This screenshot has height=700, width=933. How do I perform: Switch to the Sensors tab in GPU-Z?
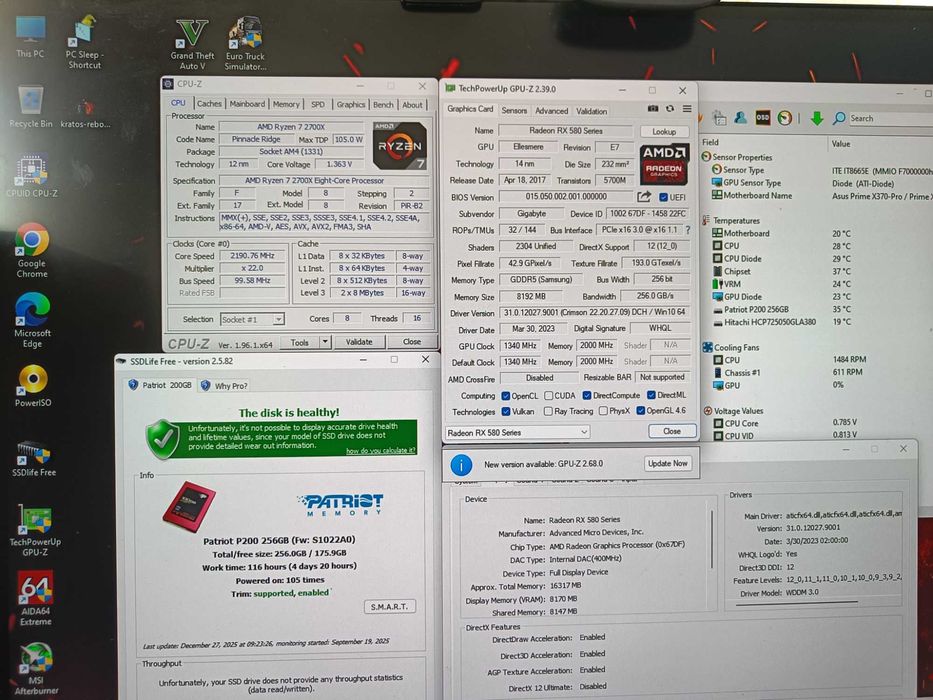click(x=514, y=111)
